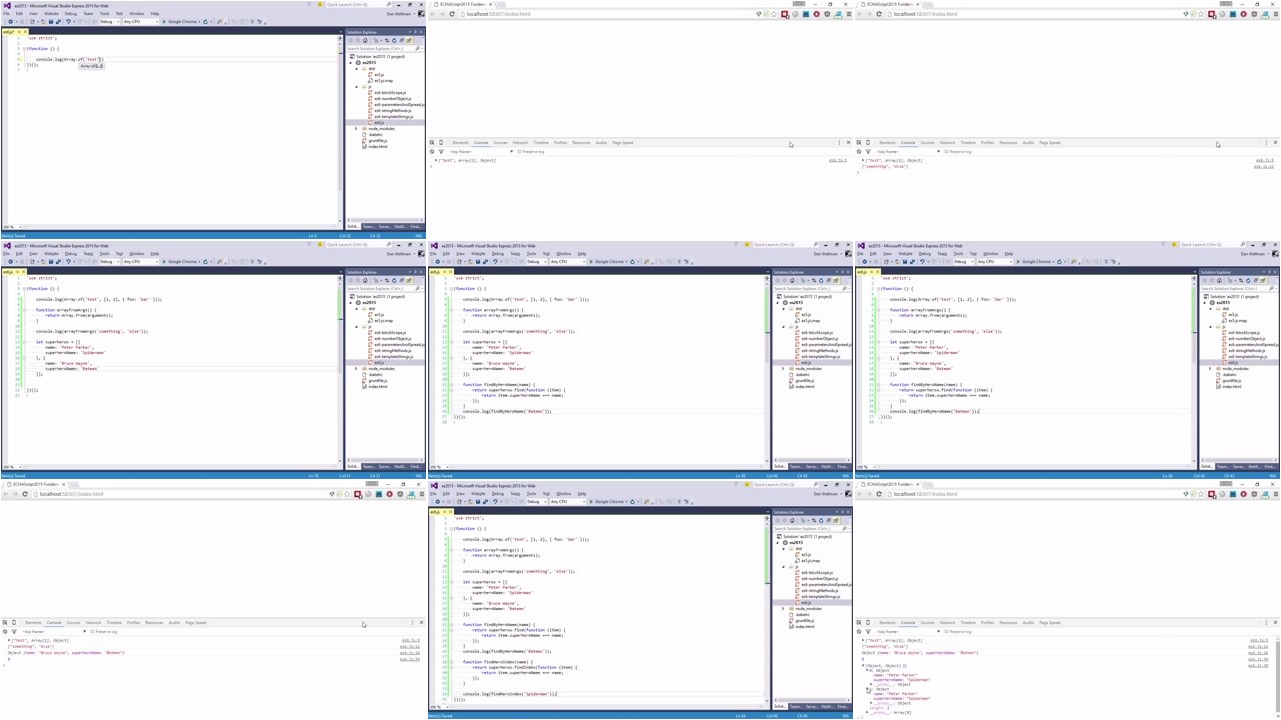Open Debug menu in VS window with only Array.of('test') line

coord(71,14)
